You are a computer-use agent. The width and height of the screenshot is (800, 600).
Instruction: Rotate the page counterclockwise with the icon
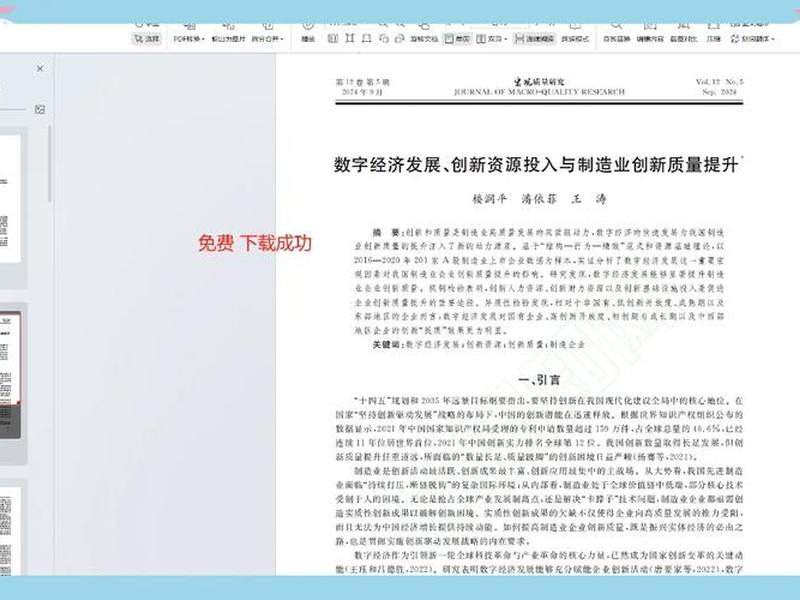[384, 38]
